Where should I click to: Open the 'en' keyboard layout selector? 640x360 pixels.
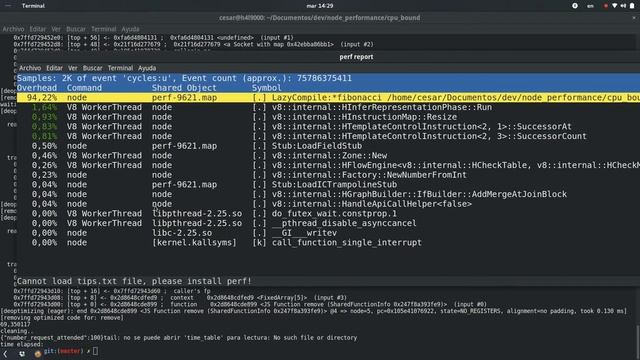(x=590, y=6)
